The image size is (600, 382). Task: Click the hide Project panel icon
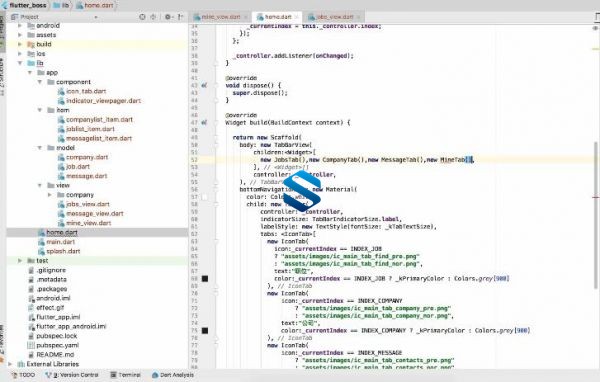181,17
